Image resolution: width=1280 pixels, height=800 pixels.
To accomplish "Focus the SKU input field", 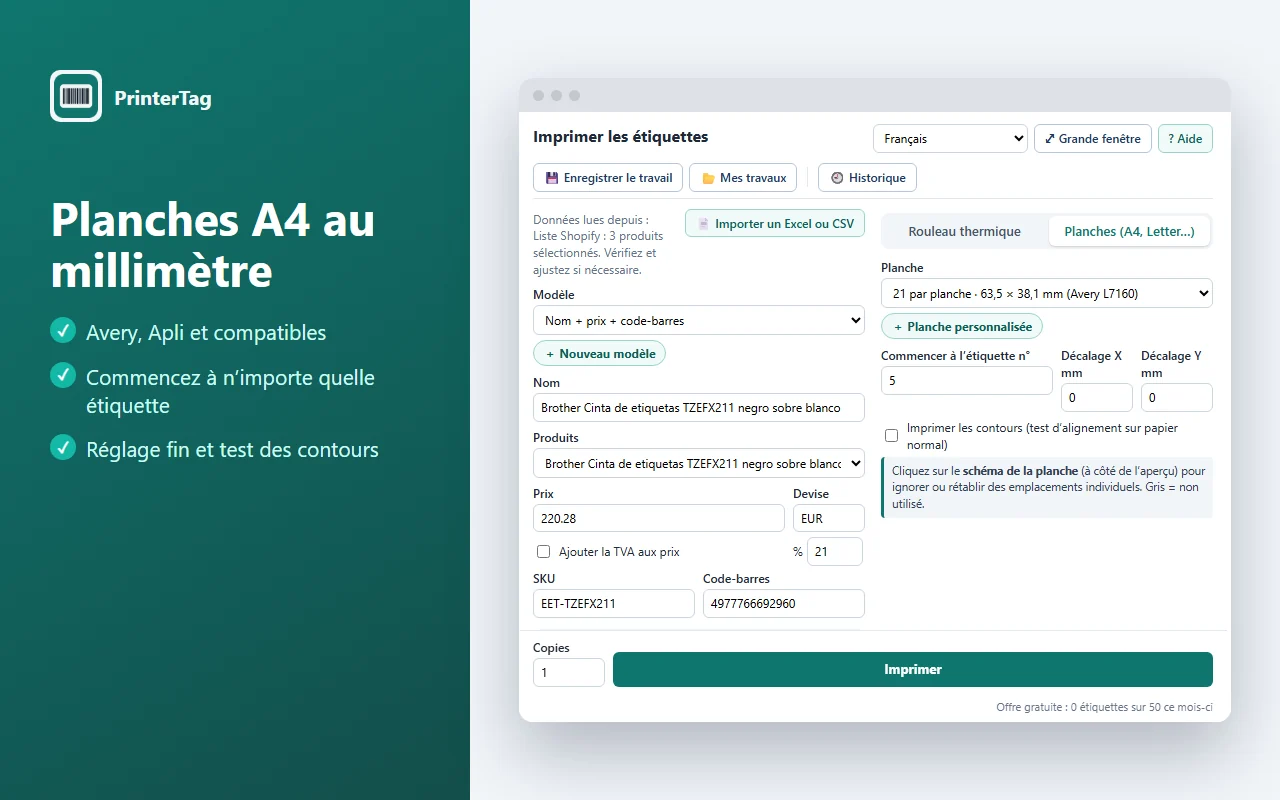I will coord(614,603).
